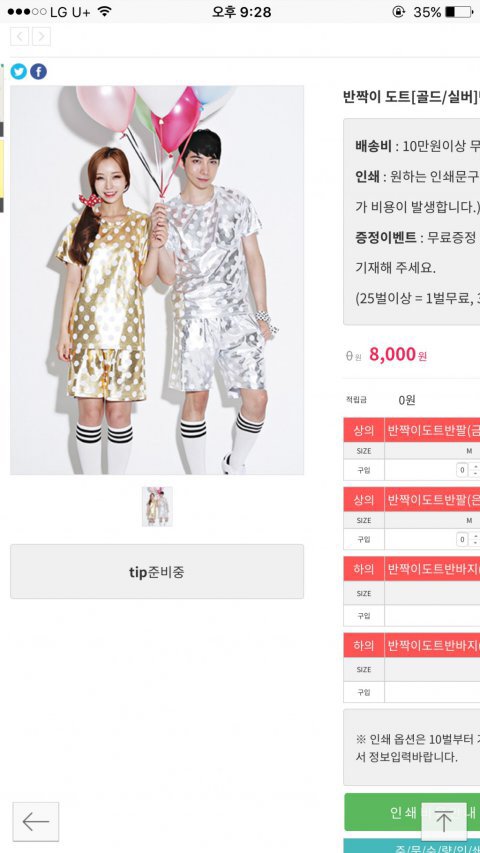Tap the back arrow button at bottom left
The width and height of the screenshot is (480, 853).
[36, 821]
